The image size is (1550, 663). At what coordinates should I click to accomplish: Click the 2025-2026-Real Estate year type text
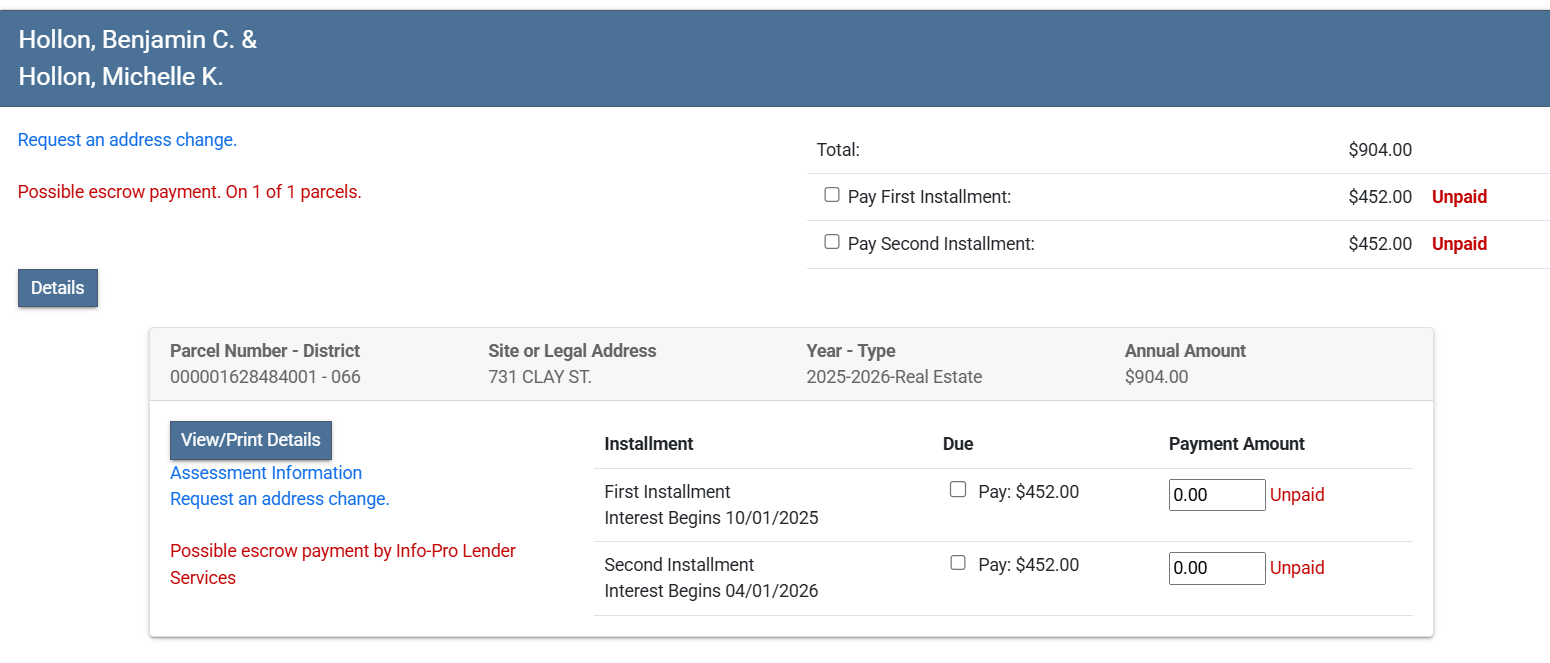tap(894, 377)
